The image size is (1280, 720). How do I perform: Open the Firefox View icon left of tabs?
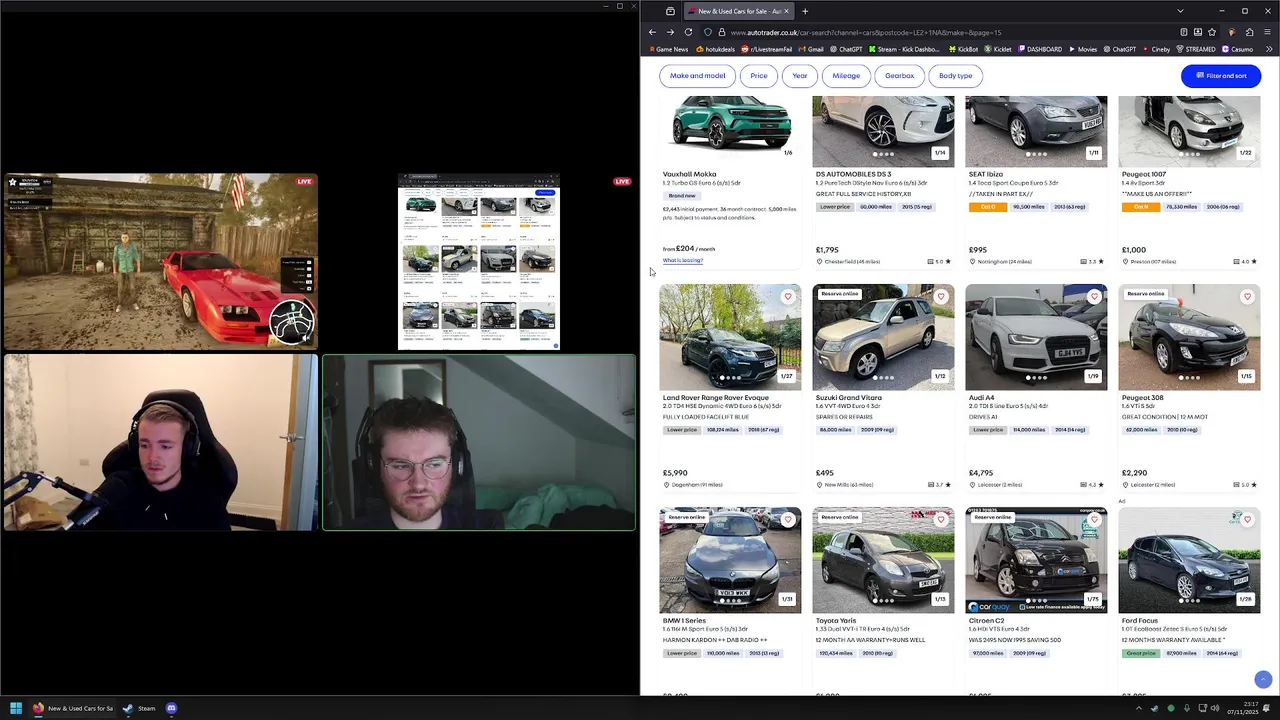[x=670, y=11]
